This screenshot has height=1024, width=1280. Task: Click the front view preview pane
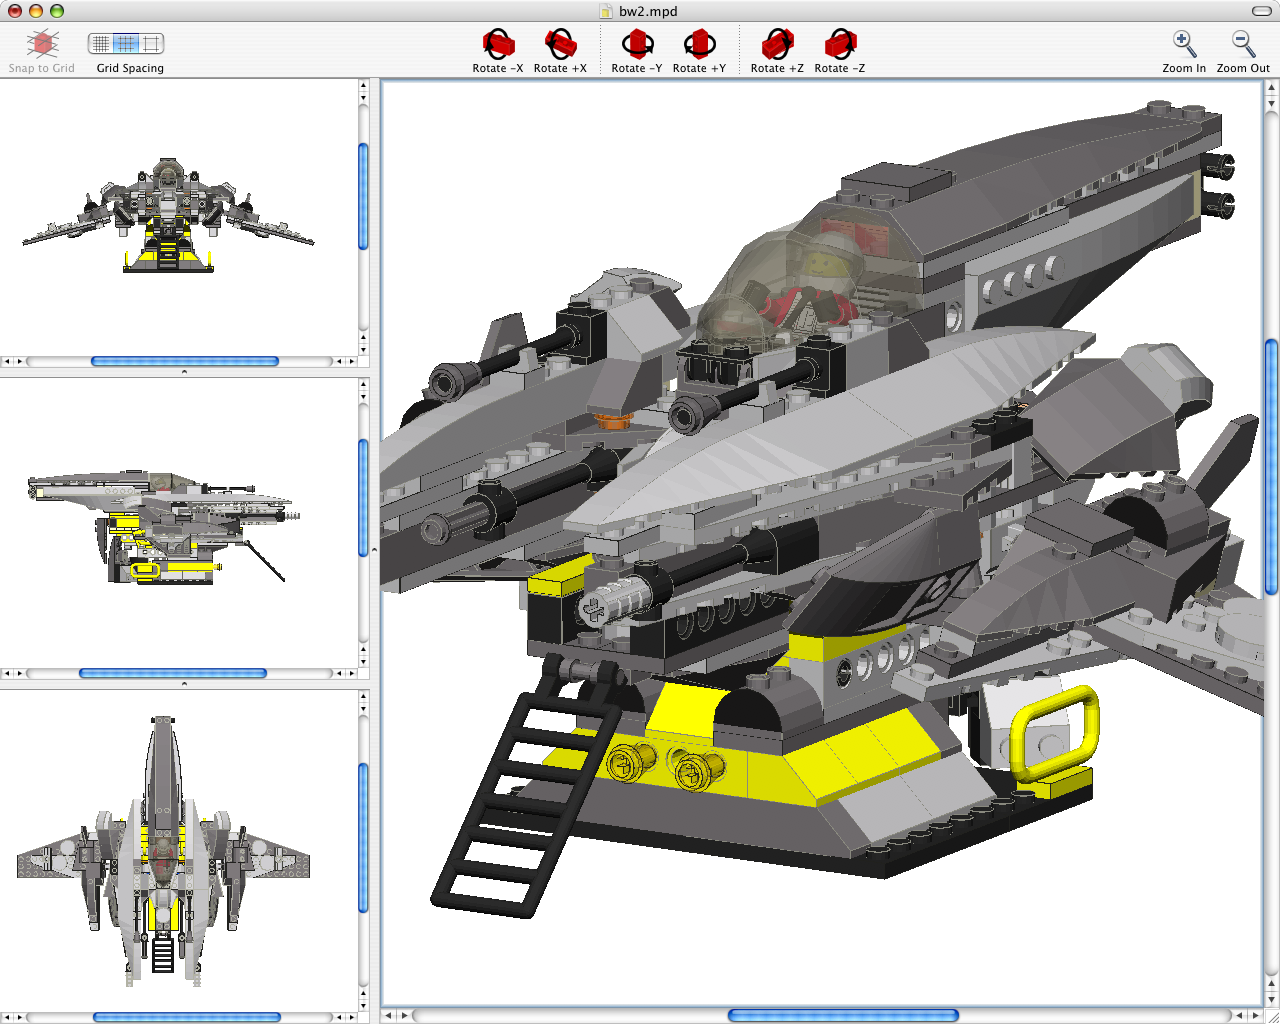[170, 210]
